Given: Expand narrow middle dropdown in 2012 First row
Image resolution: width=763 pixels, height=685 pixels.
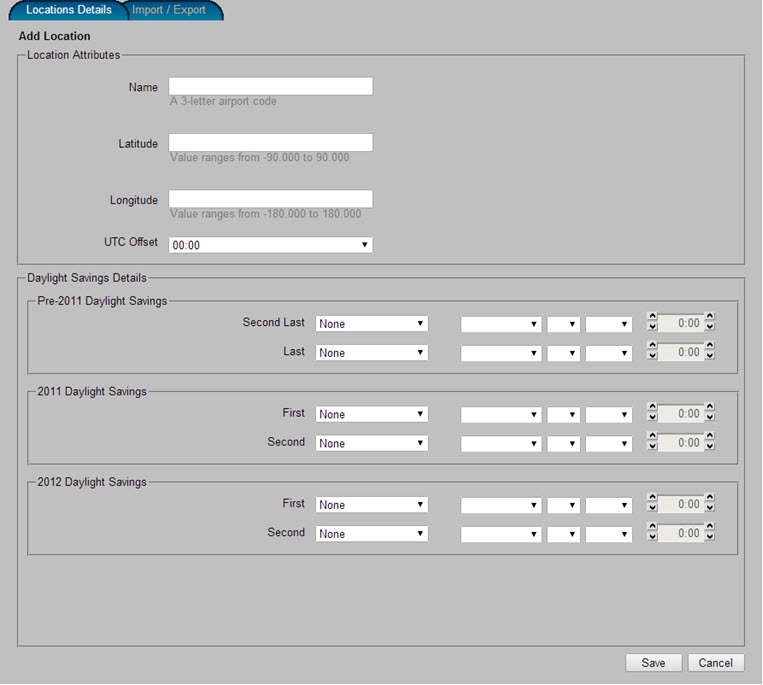Looking at the screenshot, I should coord(563,505).
